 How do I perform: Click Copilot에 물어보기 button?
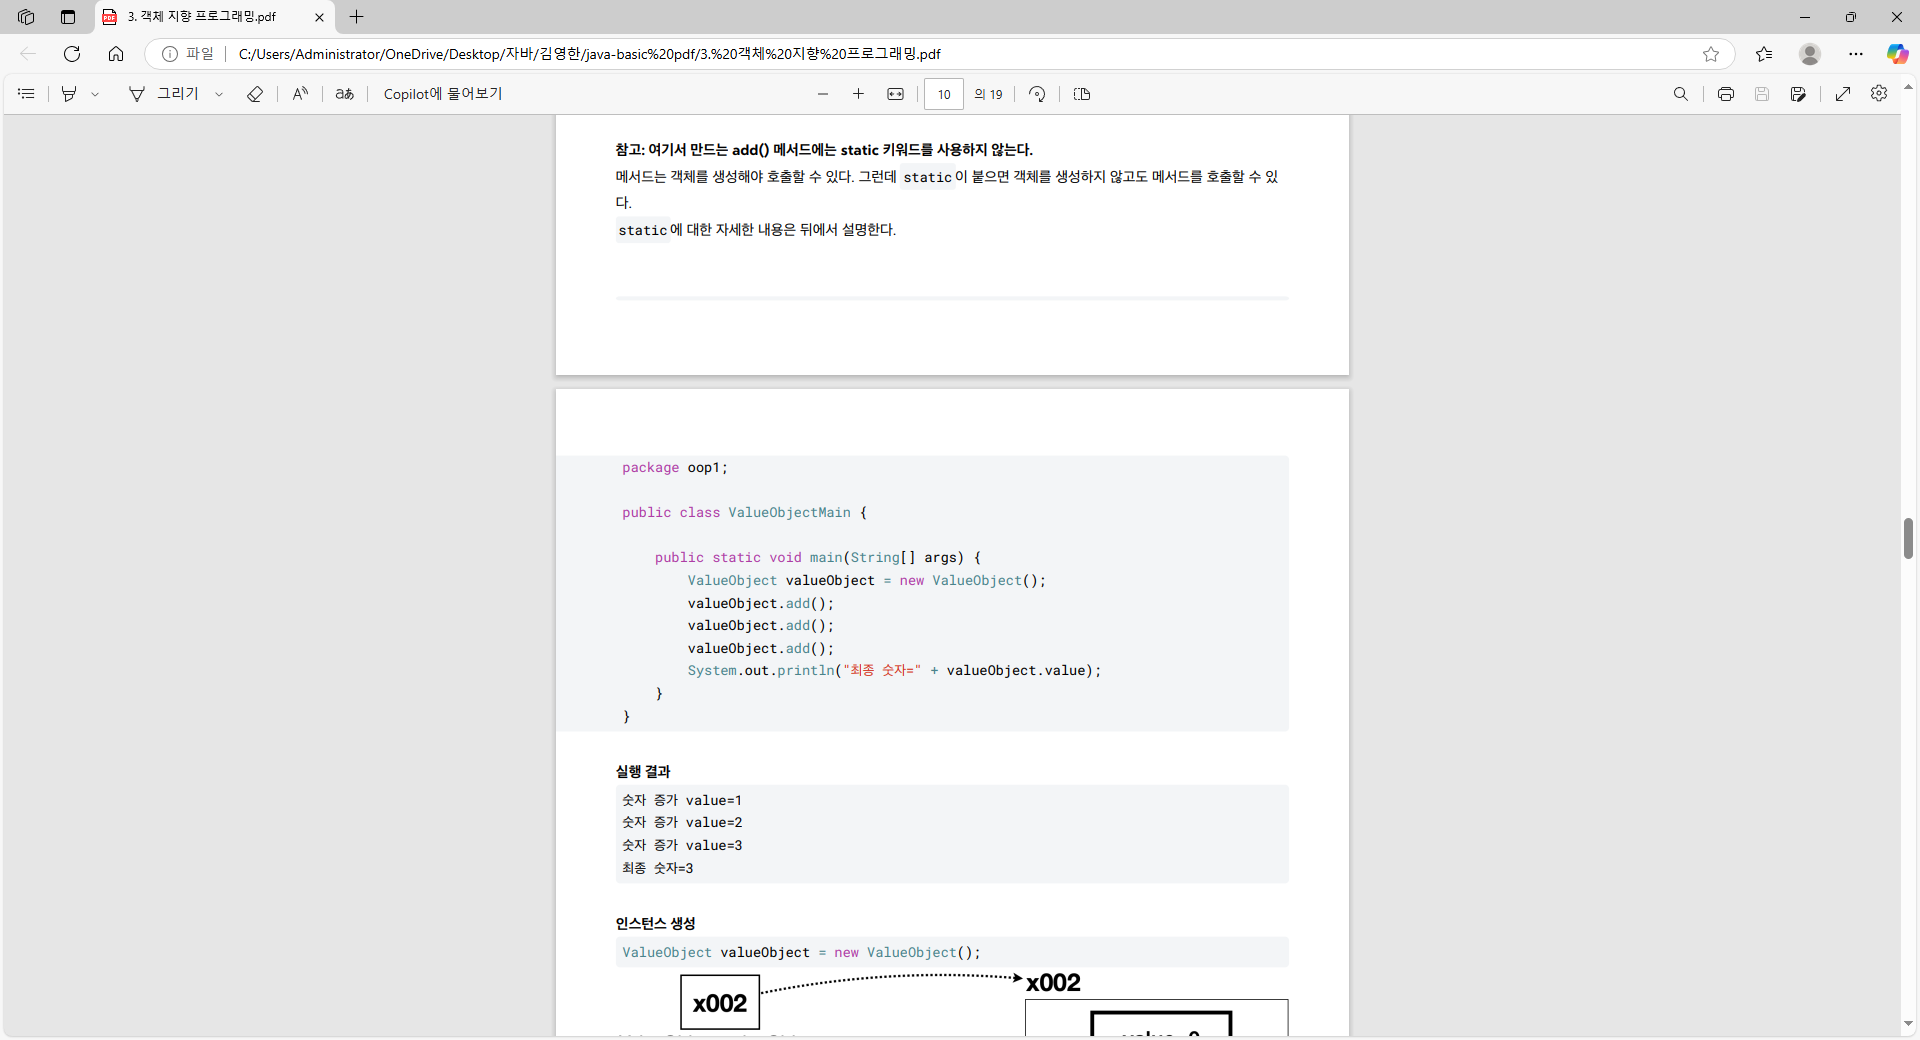[443, 94]
